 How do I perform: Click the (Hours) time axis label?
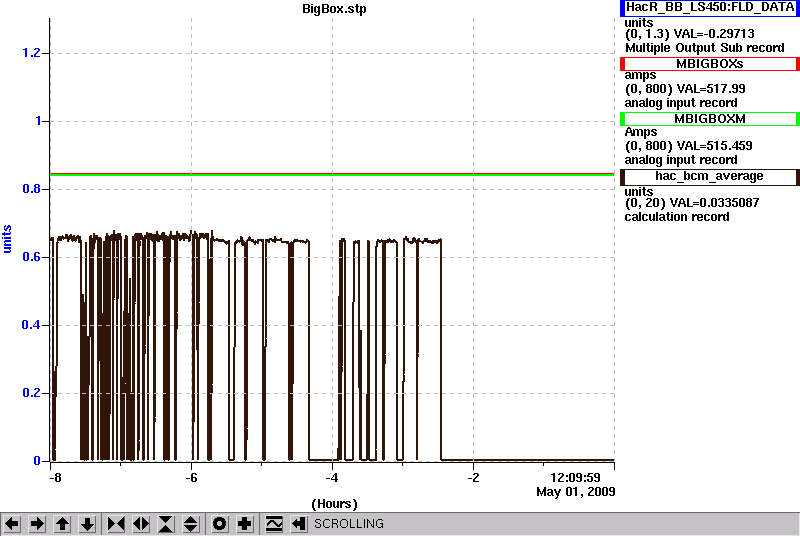[x=334, y=504]
